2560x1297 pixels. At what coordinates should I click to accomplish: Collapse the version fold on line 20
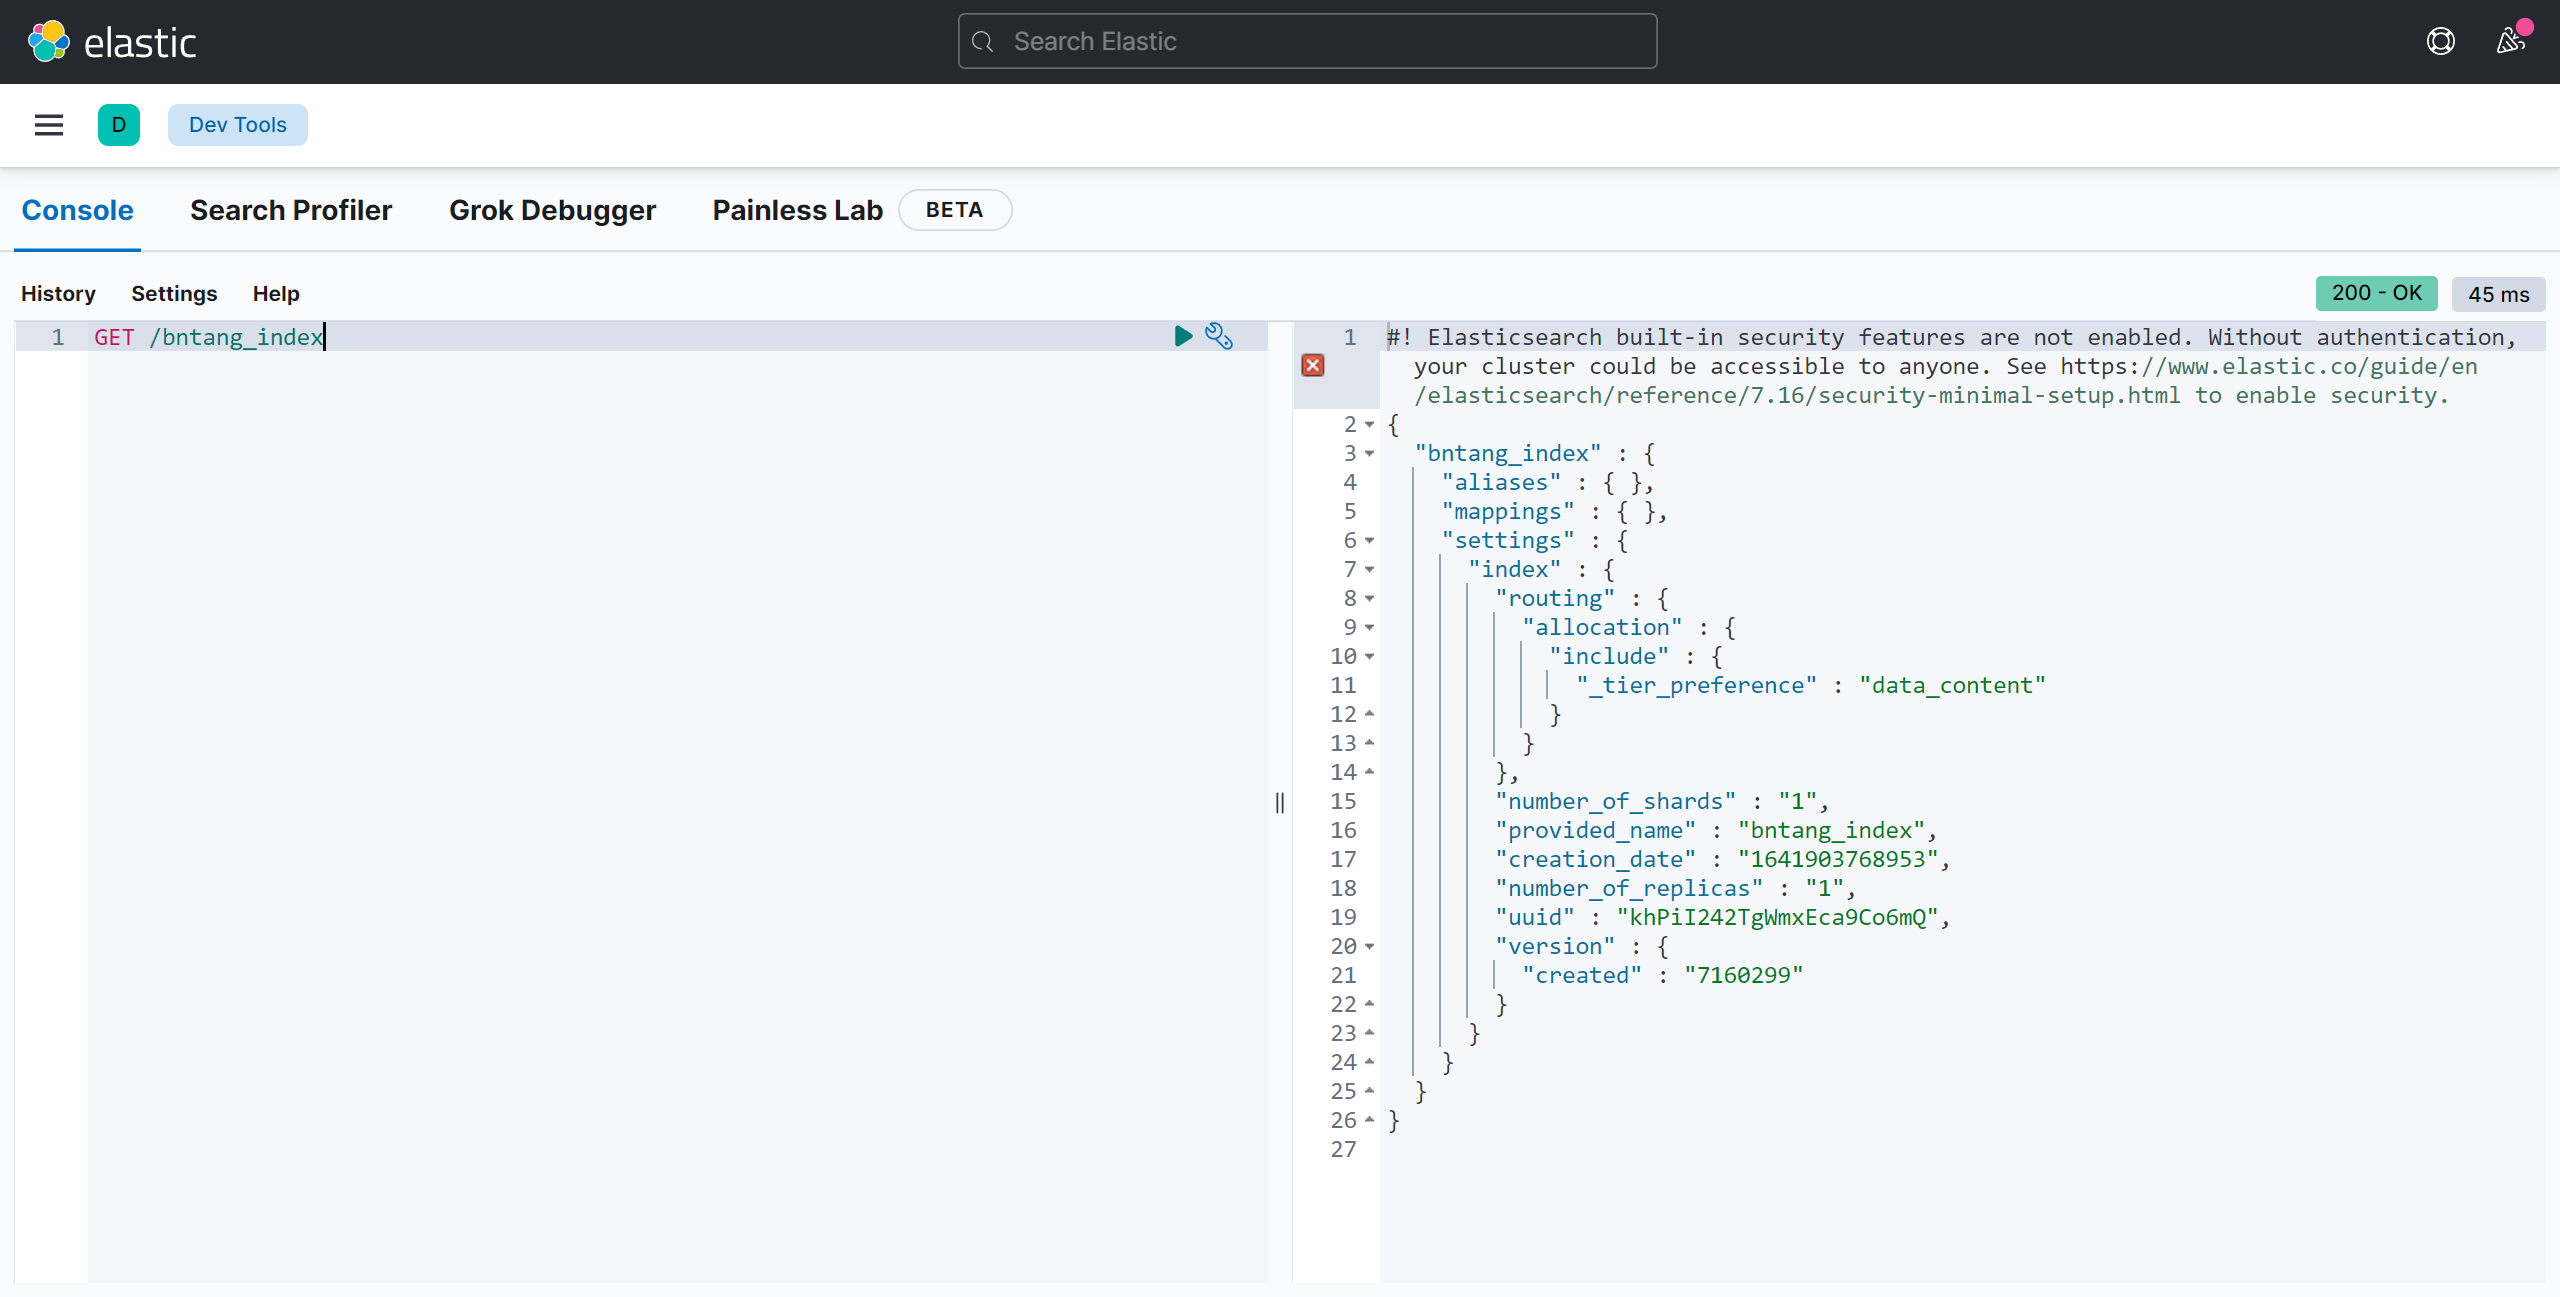point(1370,946)
